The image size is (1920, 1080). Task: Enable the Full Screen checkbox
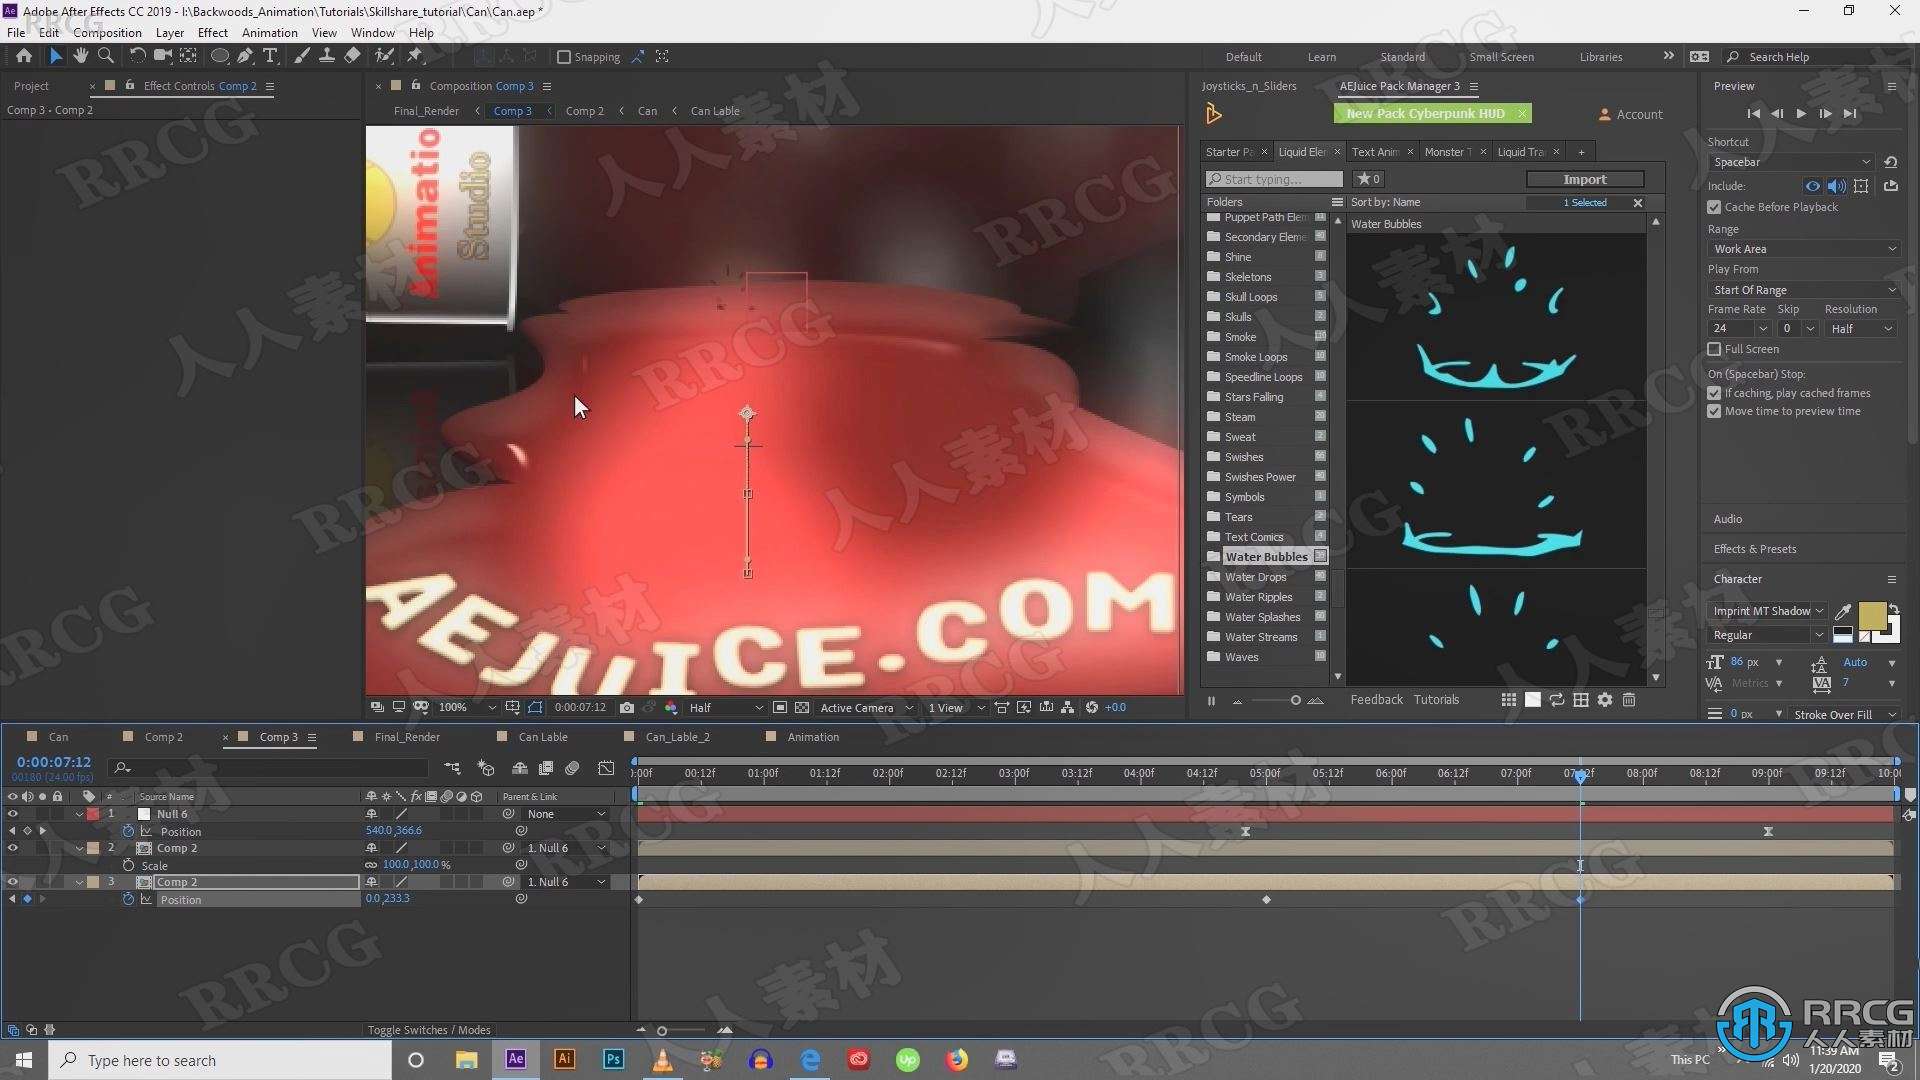tap(1714, 349)
